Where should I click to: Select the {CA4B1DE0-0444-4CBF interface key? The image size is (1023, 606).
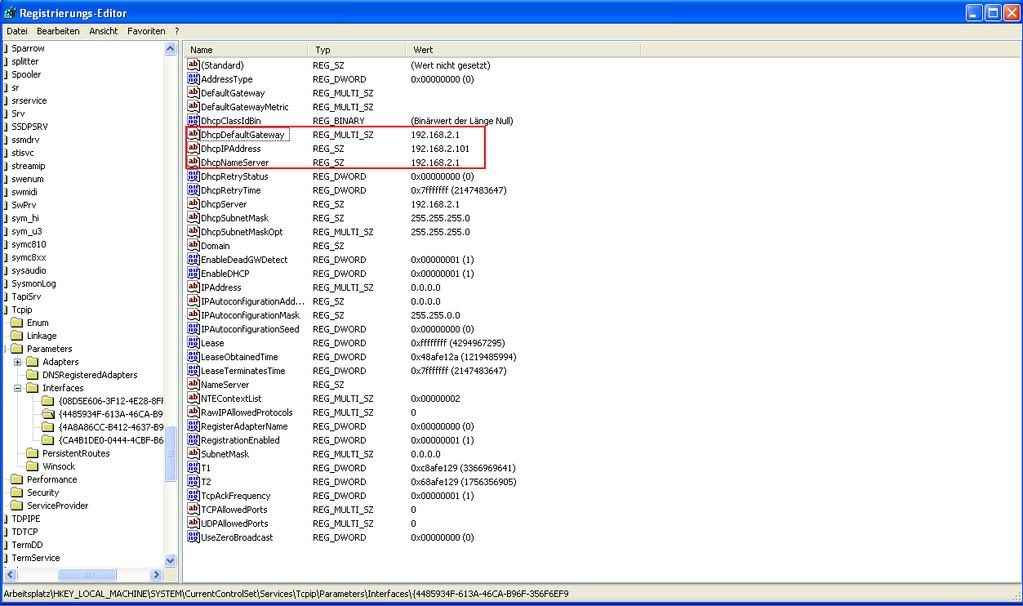click(x=111, y=440)
